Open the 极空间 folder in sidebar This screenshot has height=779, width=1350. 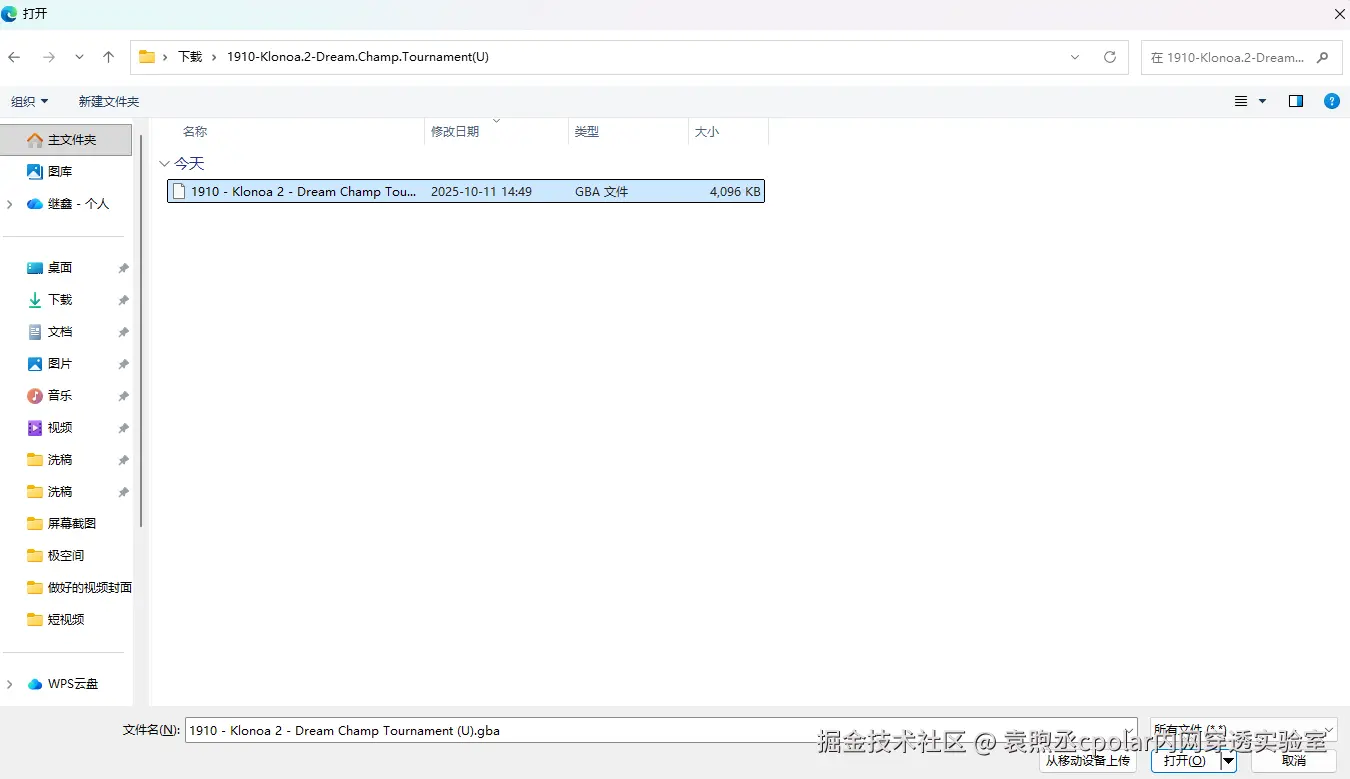pos(66,556)
